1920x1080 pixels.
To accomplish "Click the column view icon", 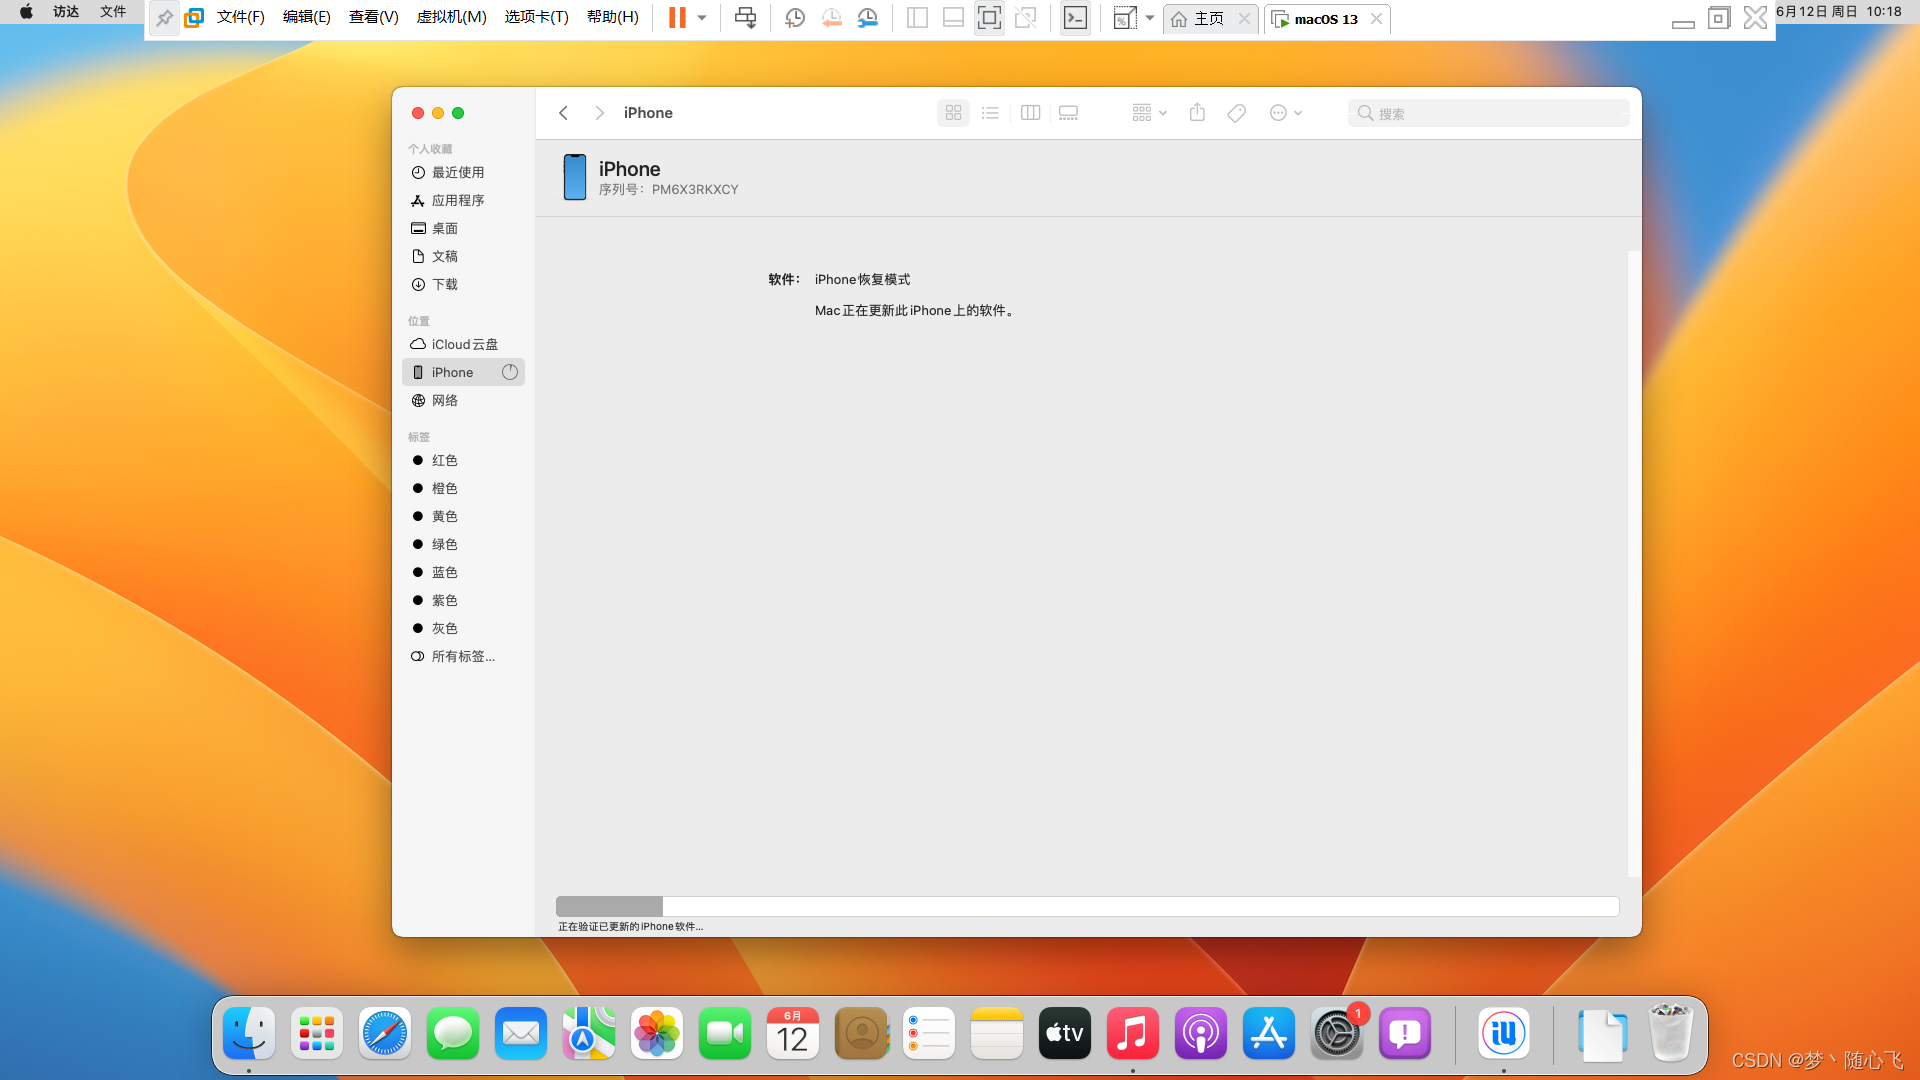I will 1030,112.
